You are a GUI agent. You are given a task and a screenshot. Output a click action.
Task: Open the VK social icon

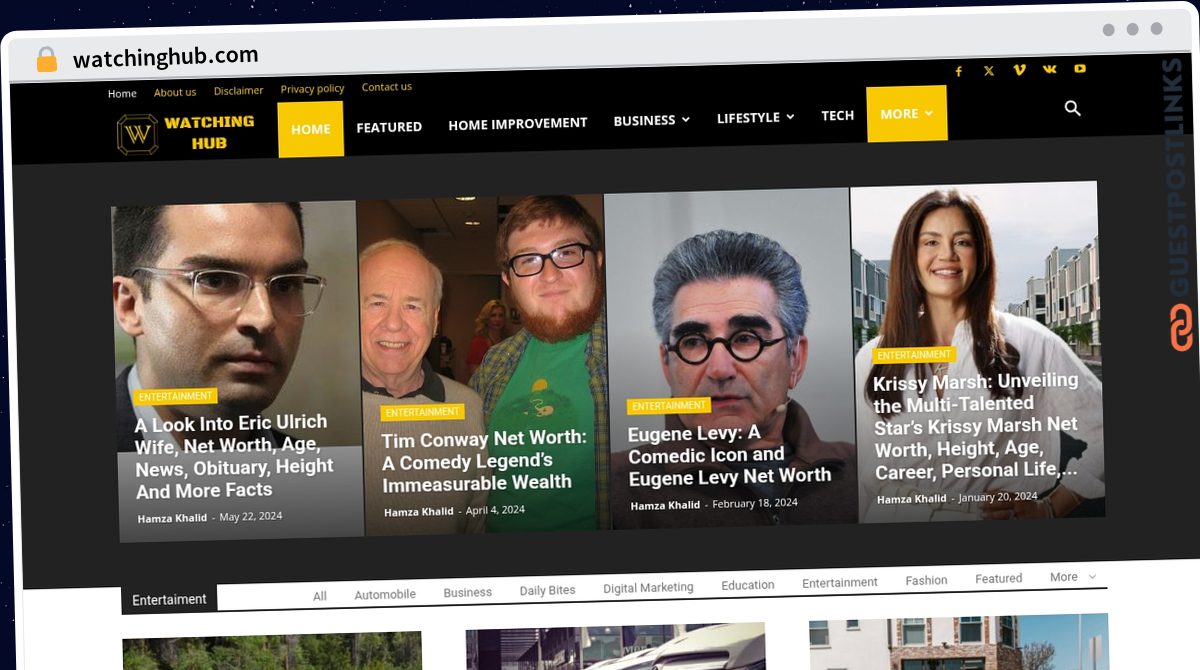pyautogui.click(x=1049, y=69)
